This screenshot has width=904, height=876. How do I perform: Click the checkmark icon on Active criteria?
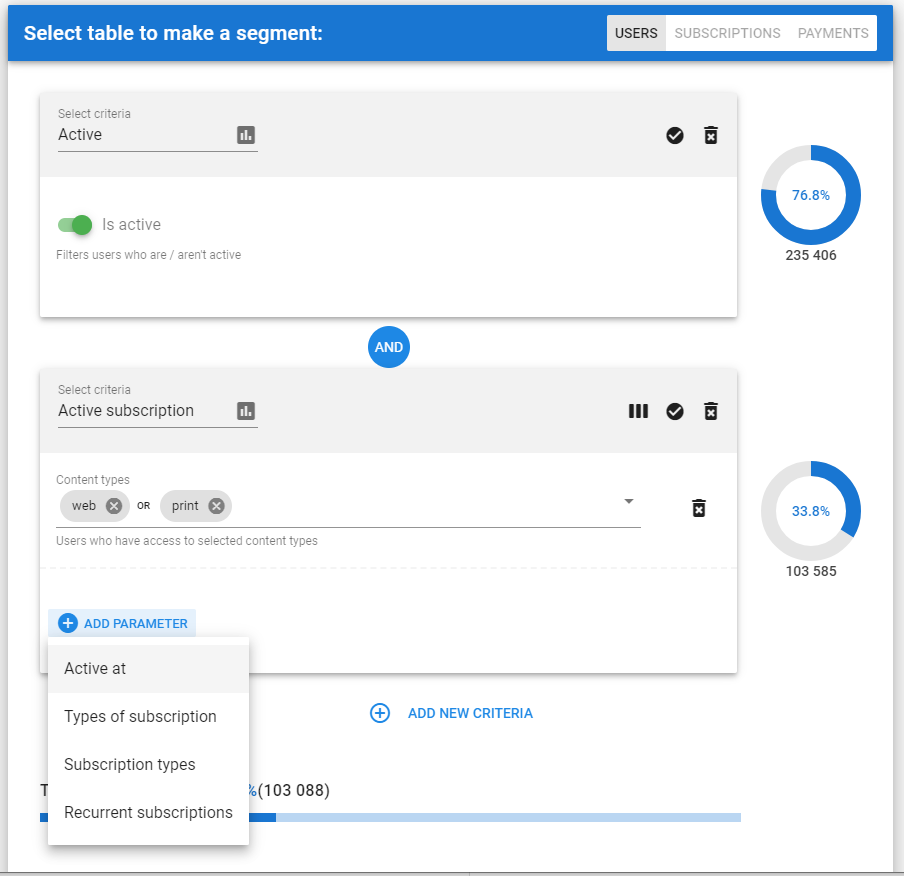click(674, 135)
